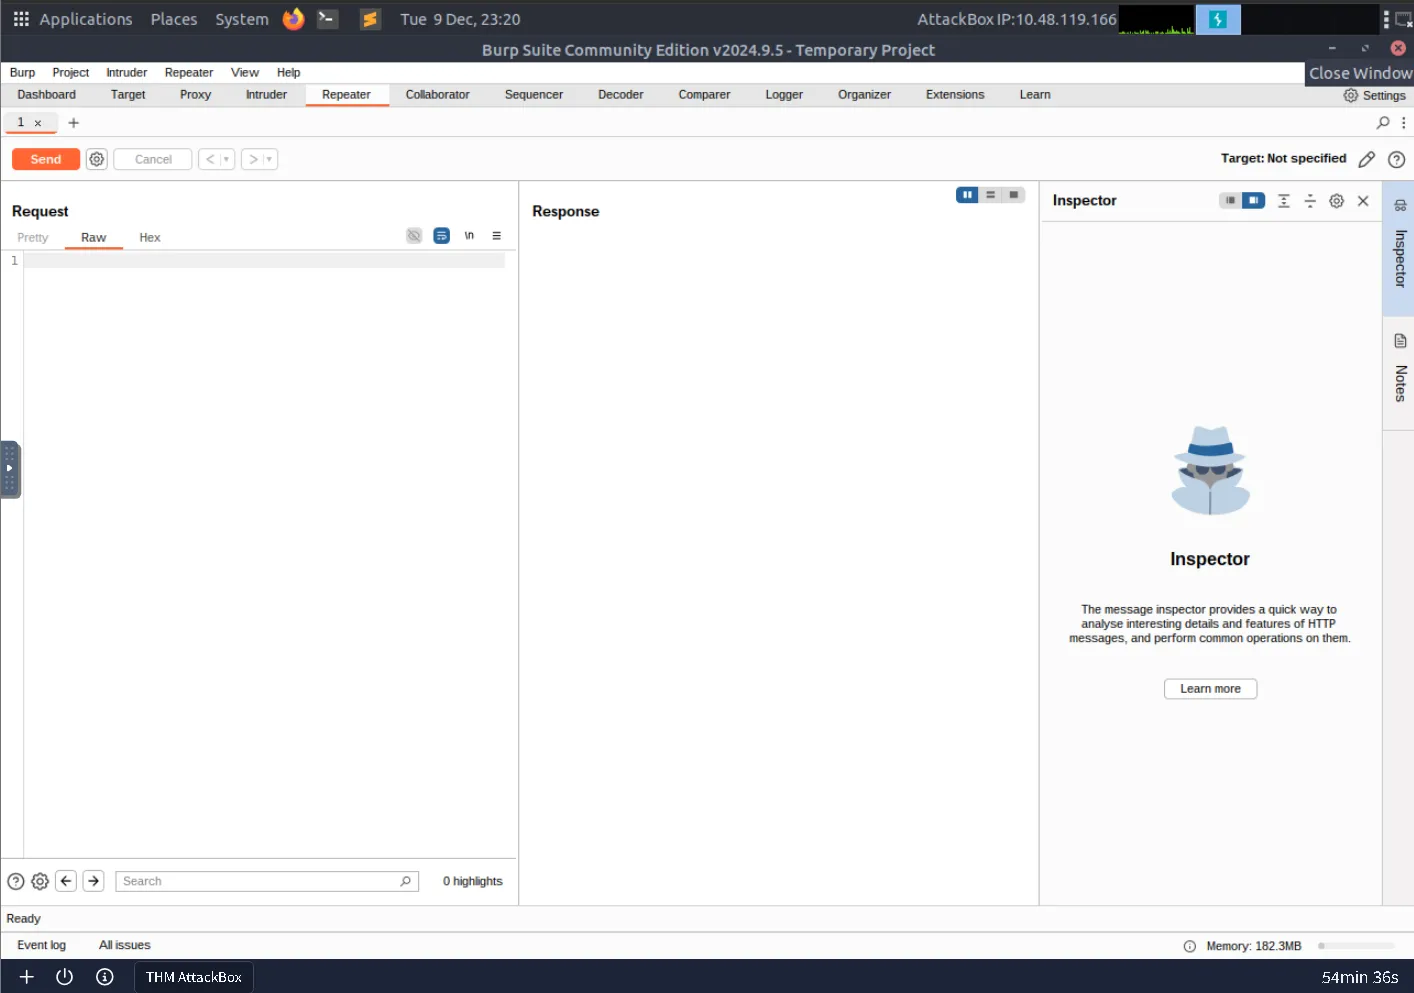The width and height of the screenshot is (1414, 993).
Task: Click the search magnifier icon in tab bar
Action: click(x=1383, y=123)
